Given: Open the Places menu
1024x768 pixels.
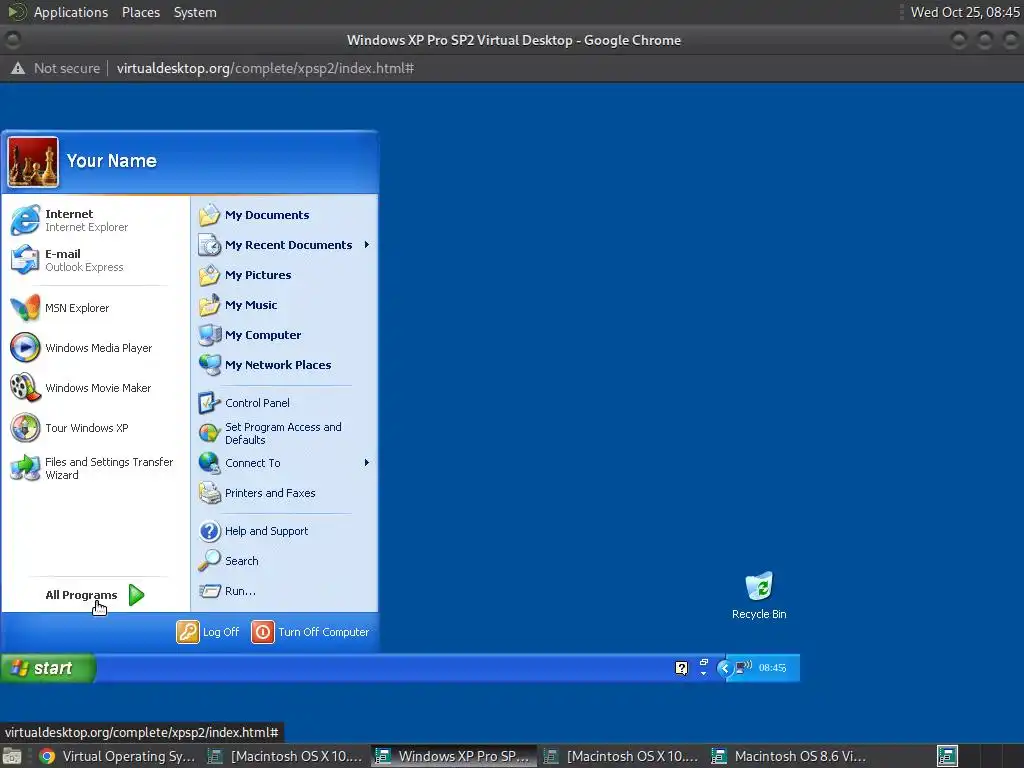Looking at the screenshot, I should point(140,12).
